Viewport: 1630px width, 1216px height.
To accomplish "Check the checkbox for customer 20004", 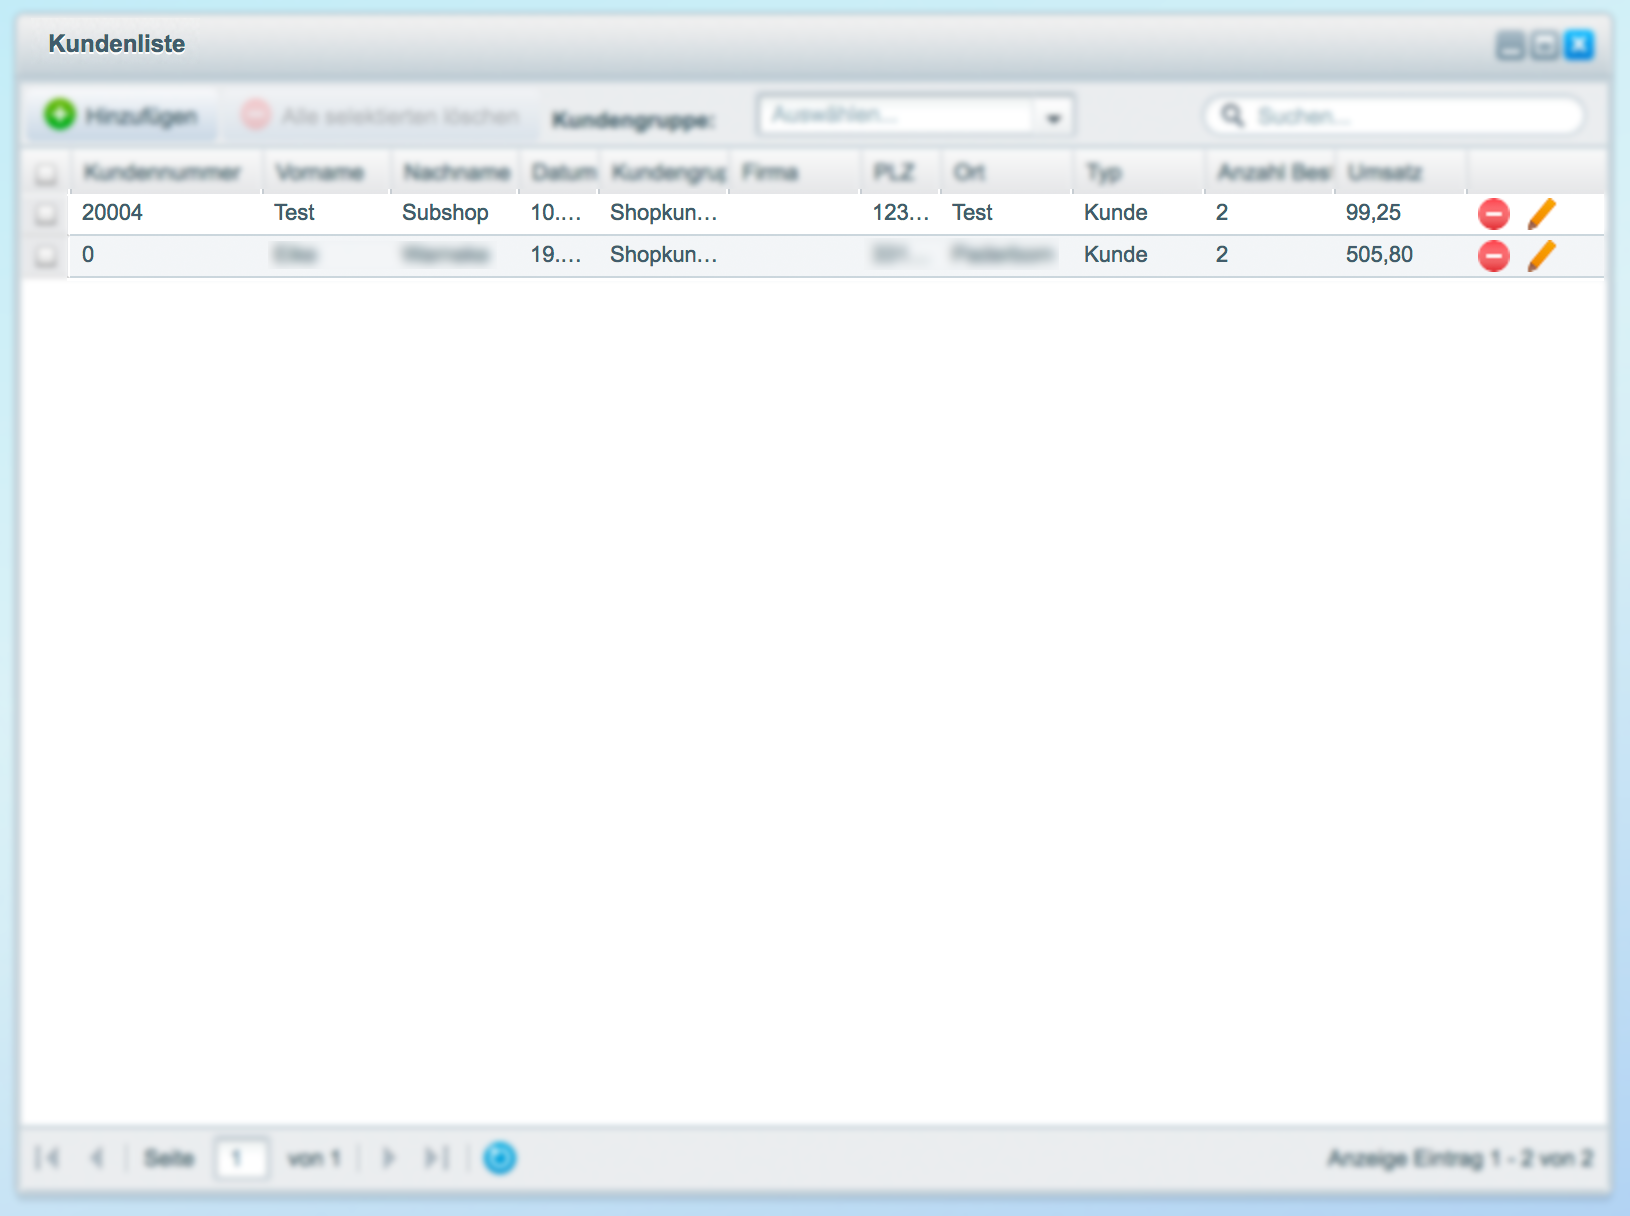I will [46, 213].
